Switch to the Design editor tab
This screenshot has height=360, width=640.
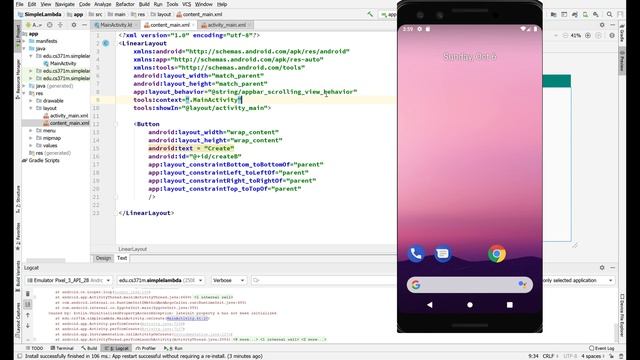tap(103, 258)
